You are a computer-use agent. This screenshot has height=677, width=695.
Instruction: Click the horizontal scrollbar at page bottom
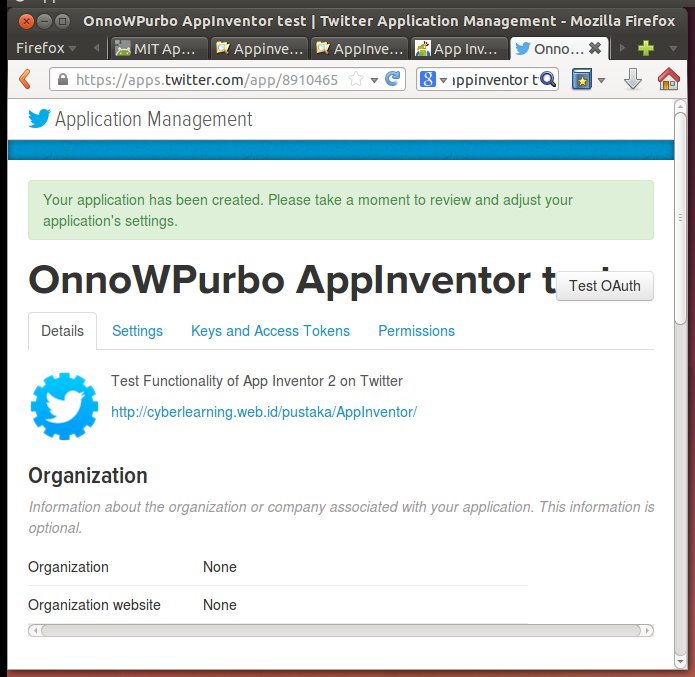(340, 630)
